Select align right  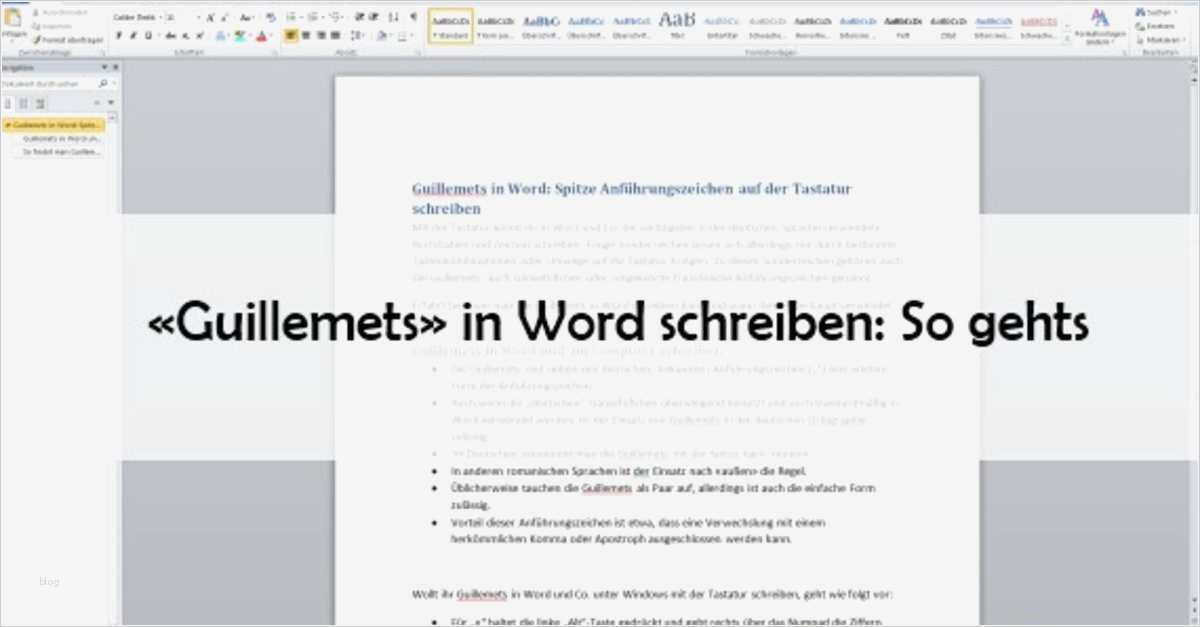click(323, 36)
